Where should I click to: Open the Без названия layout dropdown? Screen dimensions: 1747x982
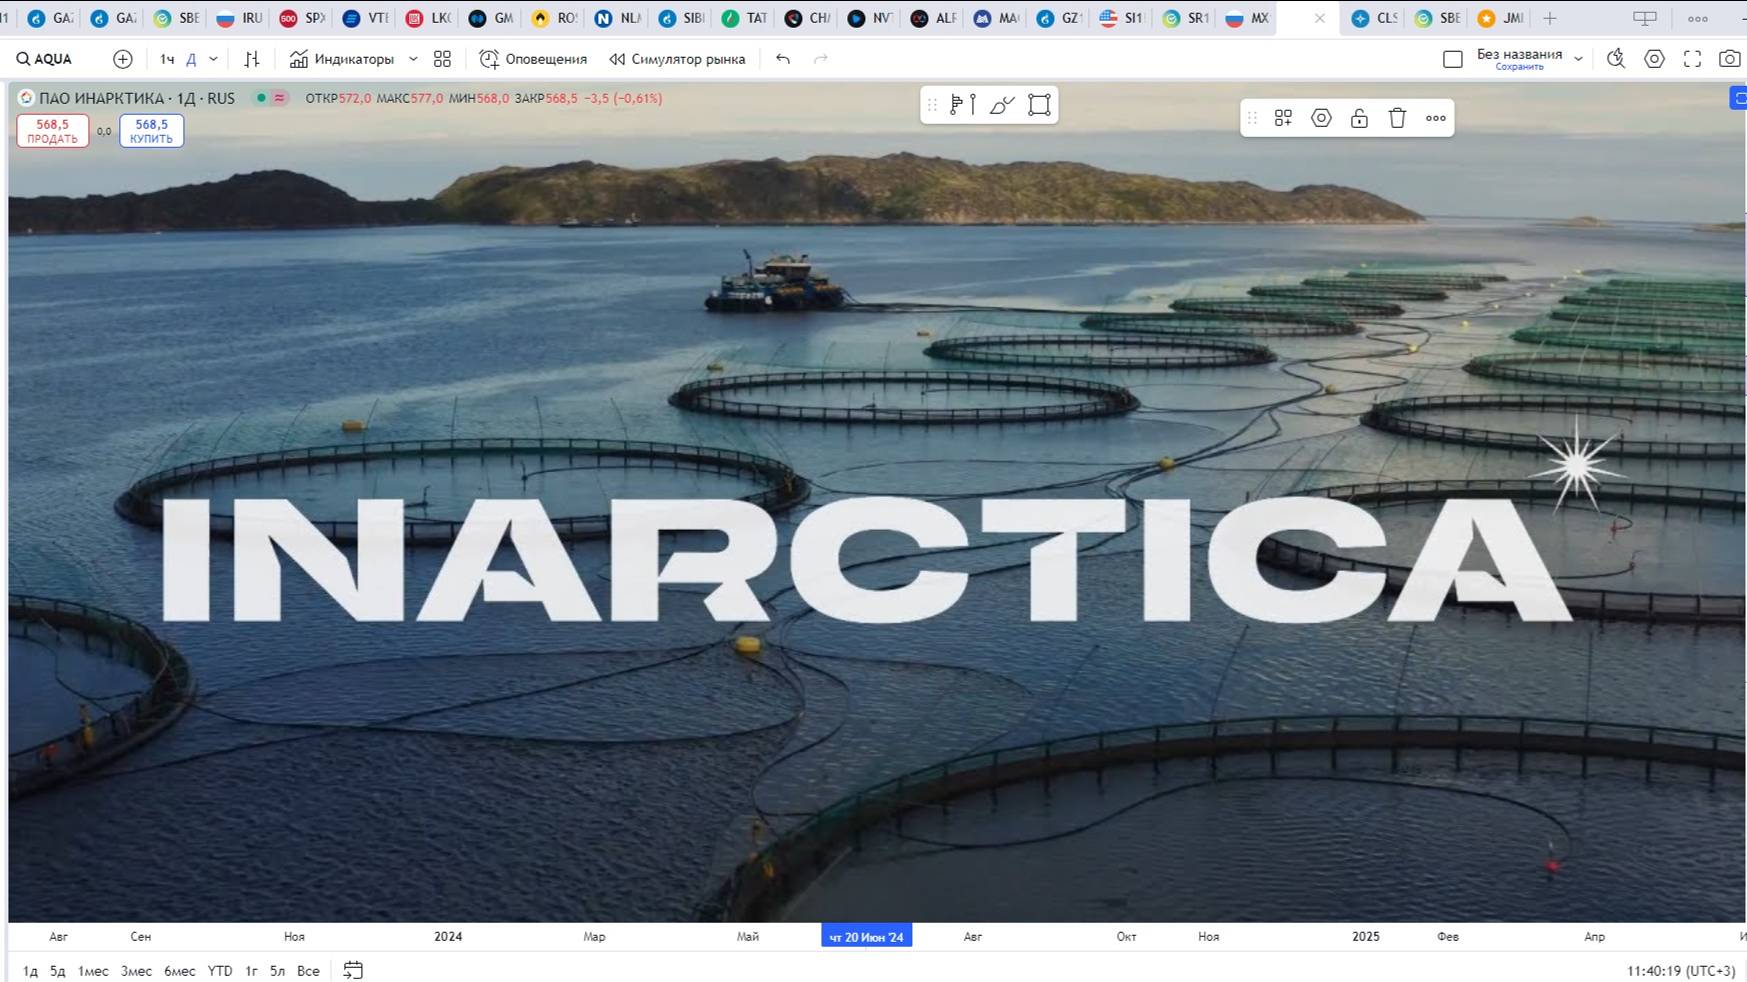[1578, 59]
